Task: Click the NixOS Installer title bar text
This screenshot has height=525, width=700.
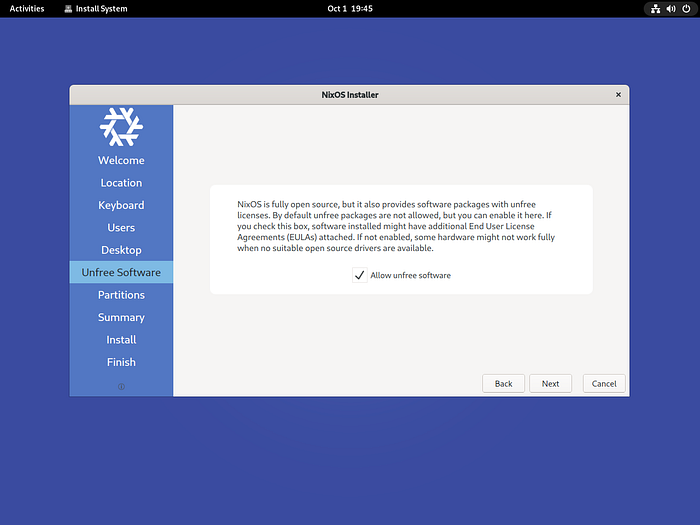Action: (350, 95)
